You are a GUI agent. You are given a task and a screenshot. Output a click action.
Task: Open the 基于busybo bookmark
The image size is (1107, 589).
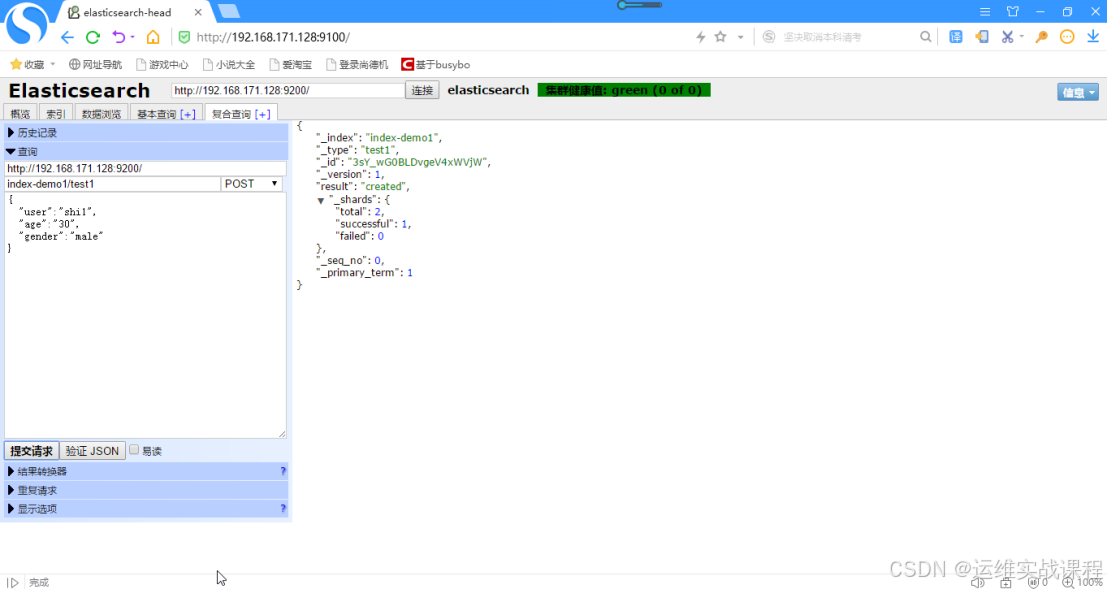tap(436, 64)
